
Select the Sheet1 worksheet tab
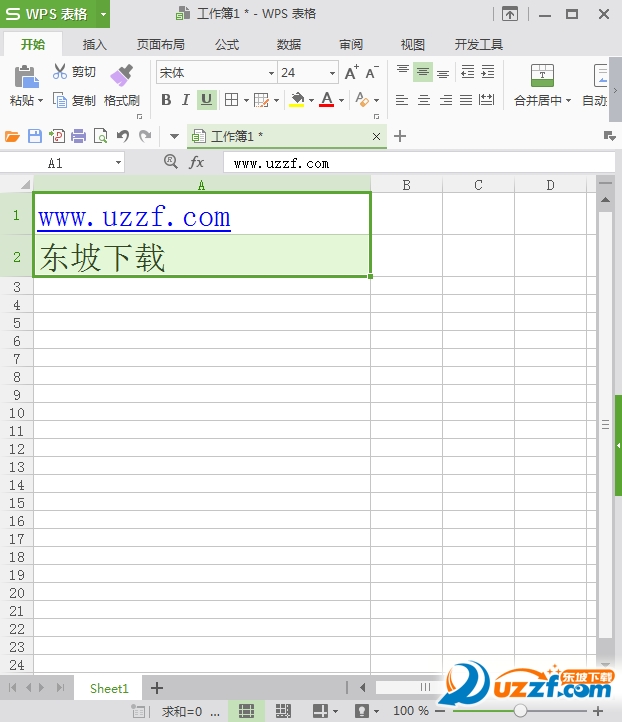[x=109, y=688]
